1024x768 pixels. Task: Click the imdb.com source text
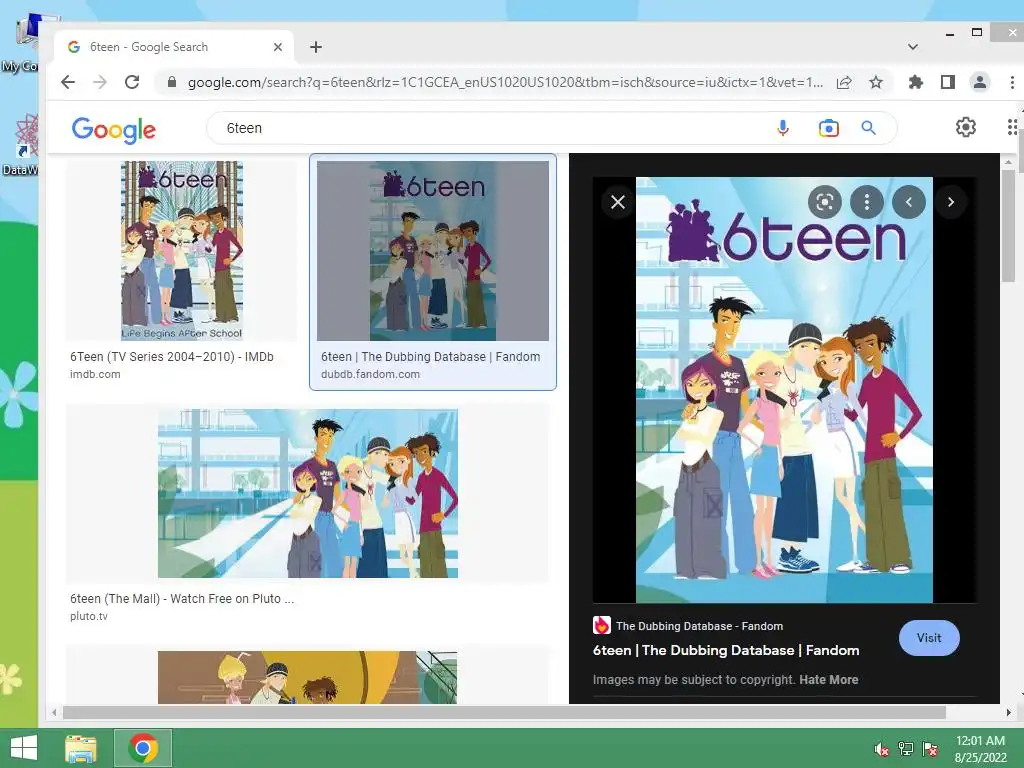pos(95,374)
